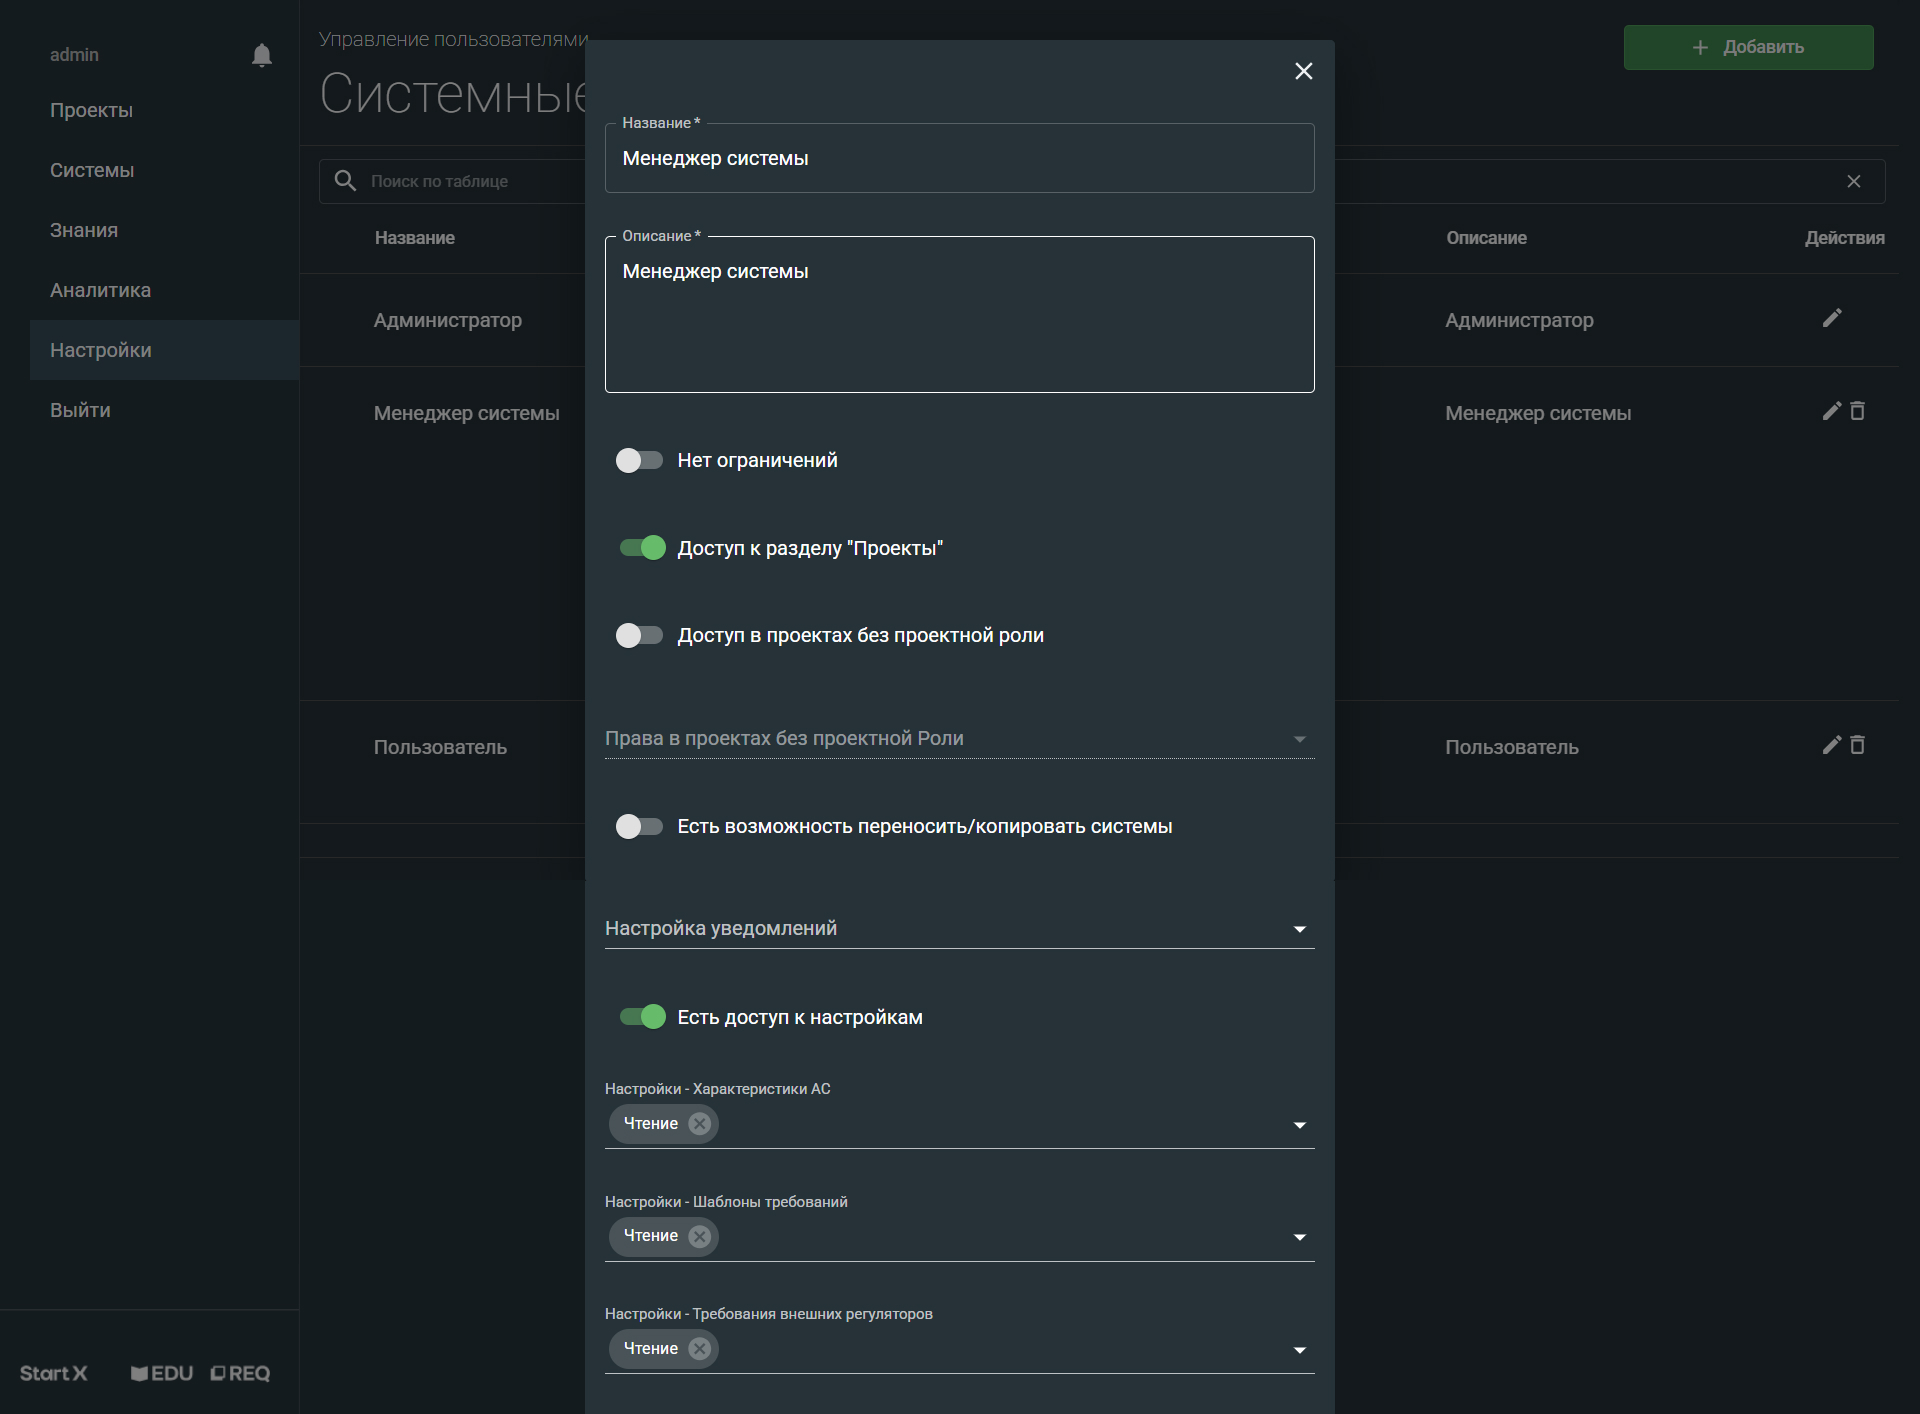The width and height of the screenshot is (1920, 1414).
Task: Click the notification bell icon
Action: (x=262, y=55)
